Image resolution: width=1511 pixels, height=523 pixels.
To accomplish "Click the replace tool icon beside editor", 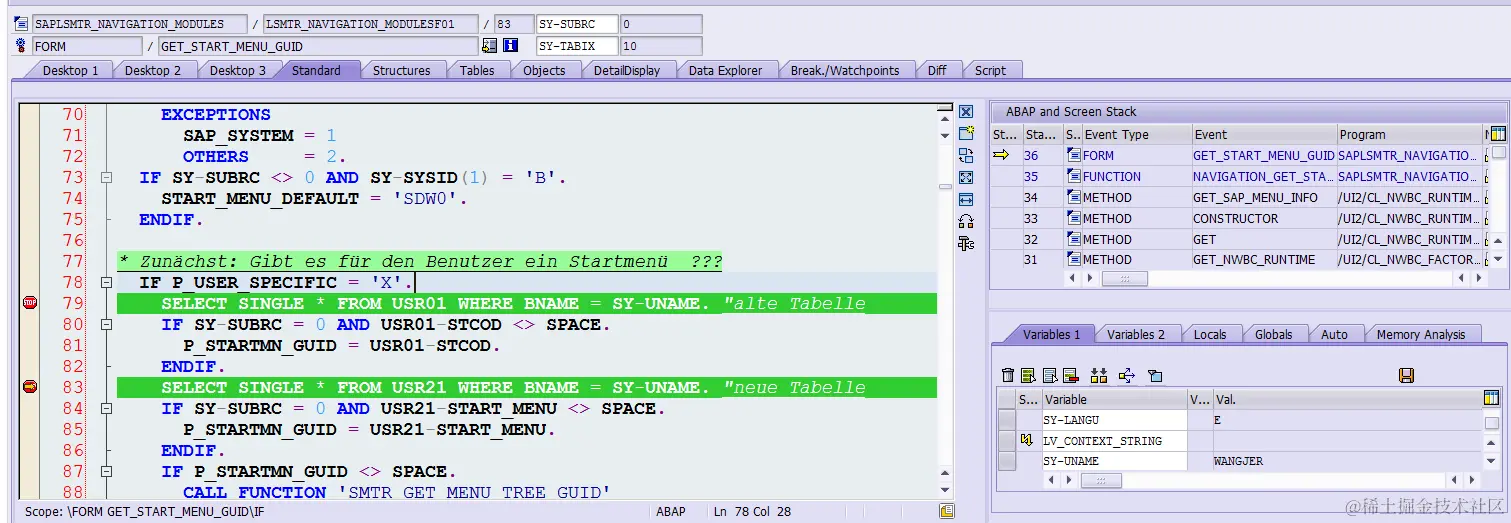I will 966,155.
